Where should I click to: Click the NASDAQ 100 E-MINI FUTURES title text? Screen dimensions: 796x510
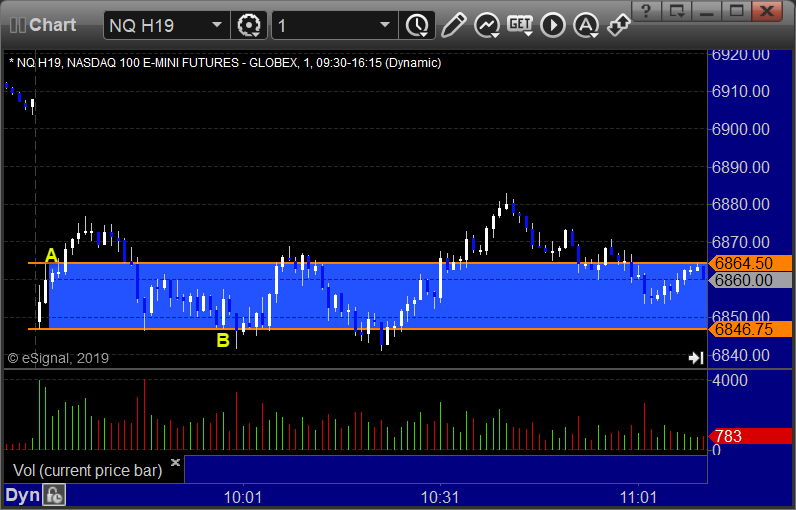coord(154,63)
